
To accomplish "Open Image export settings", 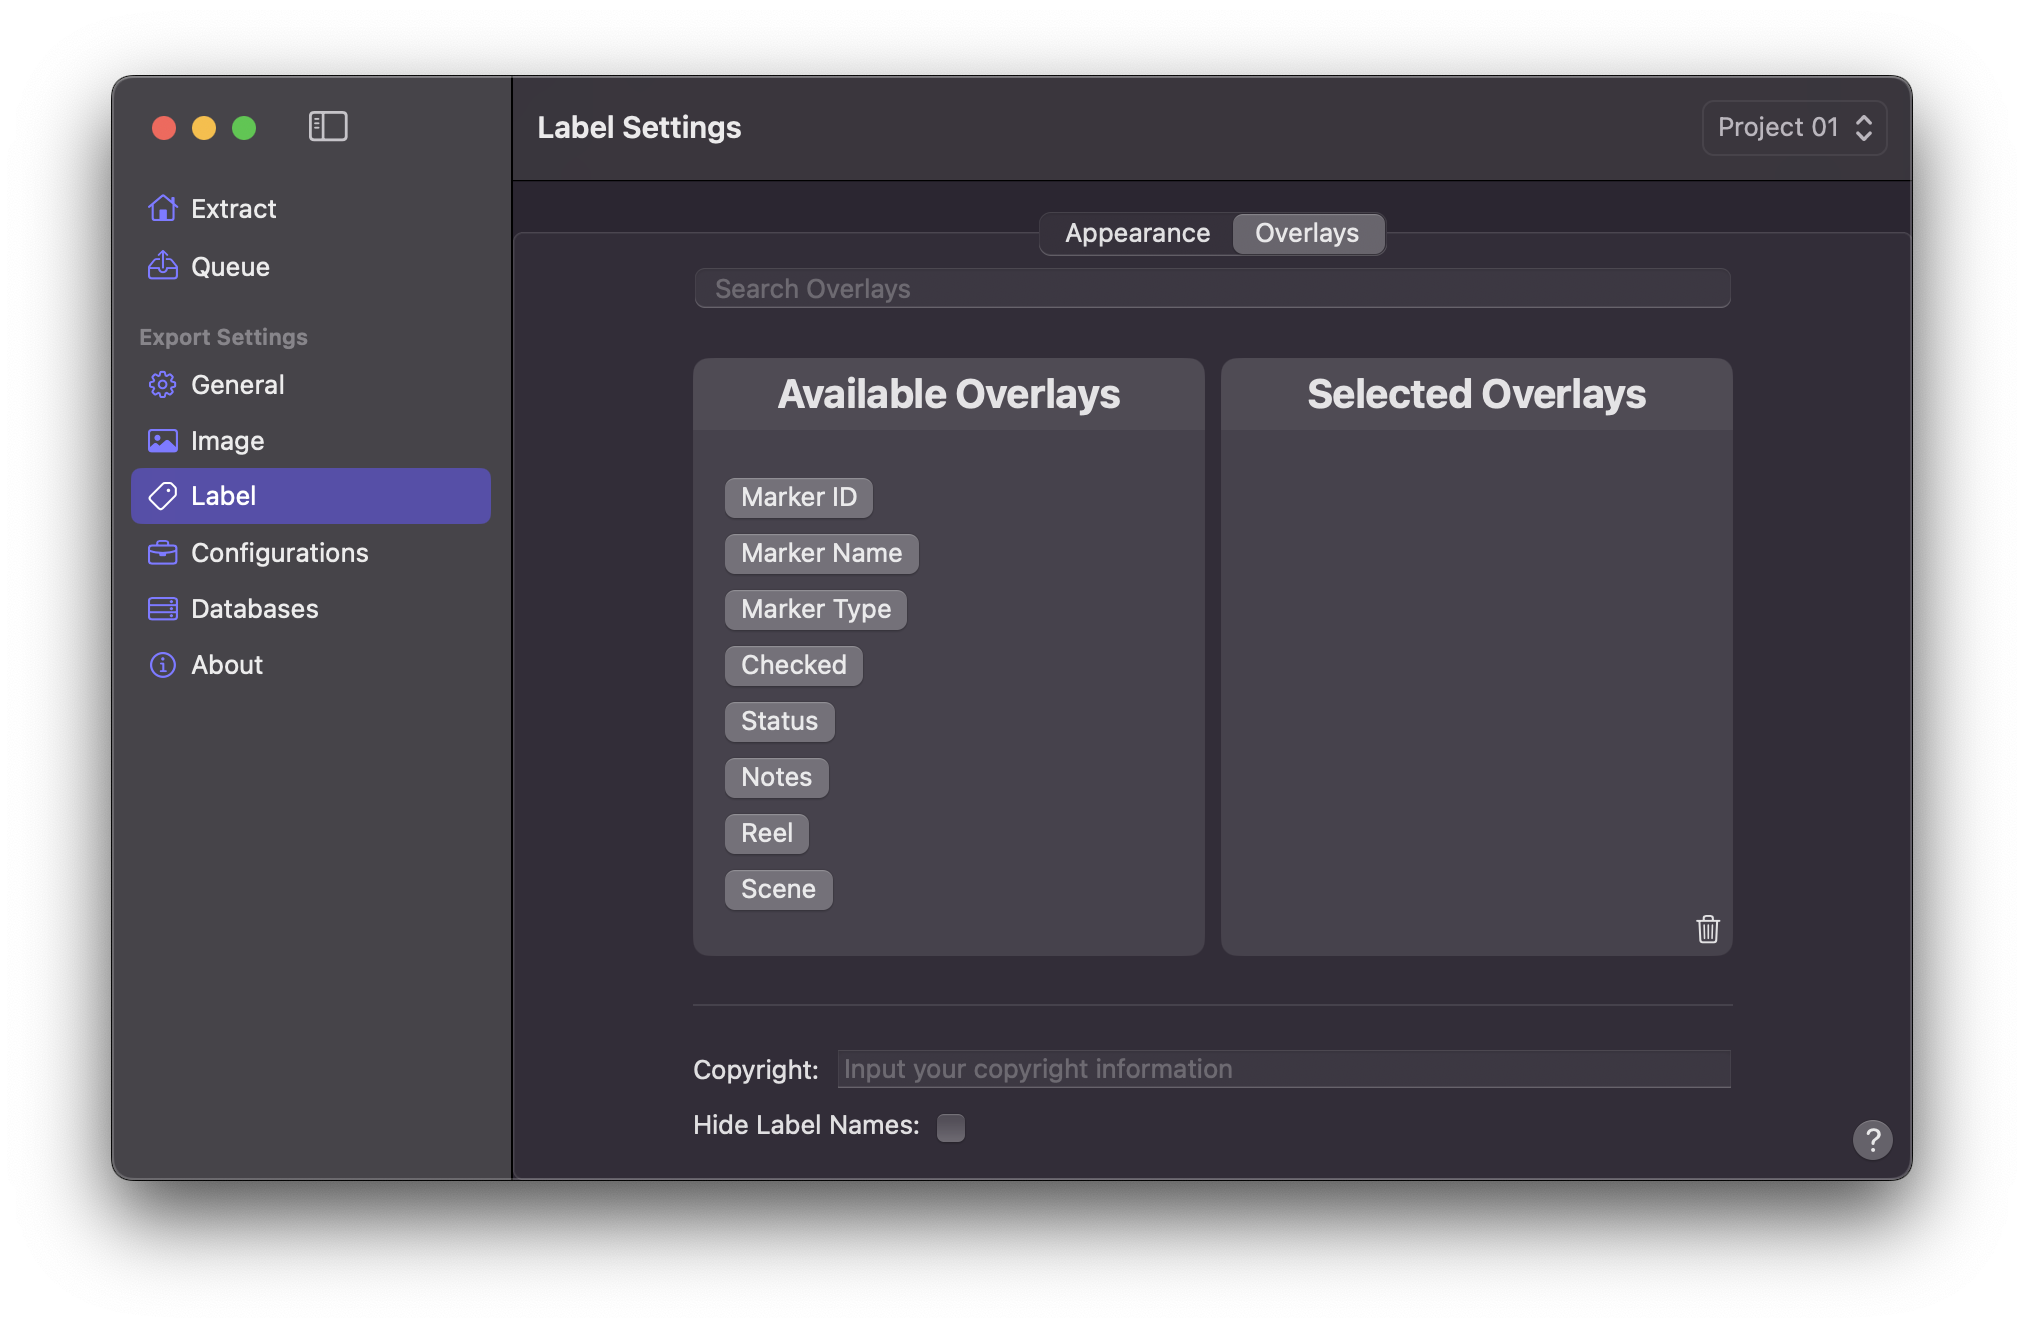I will [x=311, y=441].
